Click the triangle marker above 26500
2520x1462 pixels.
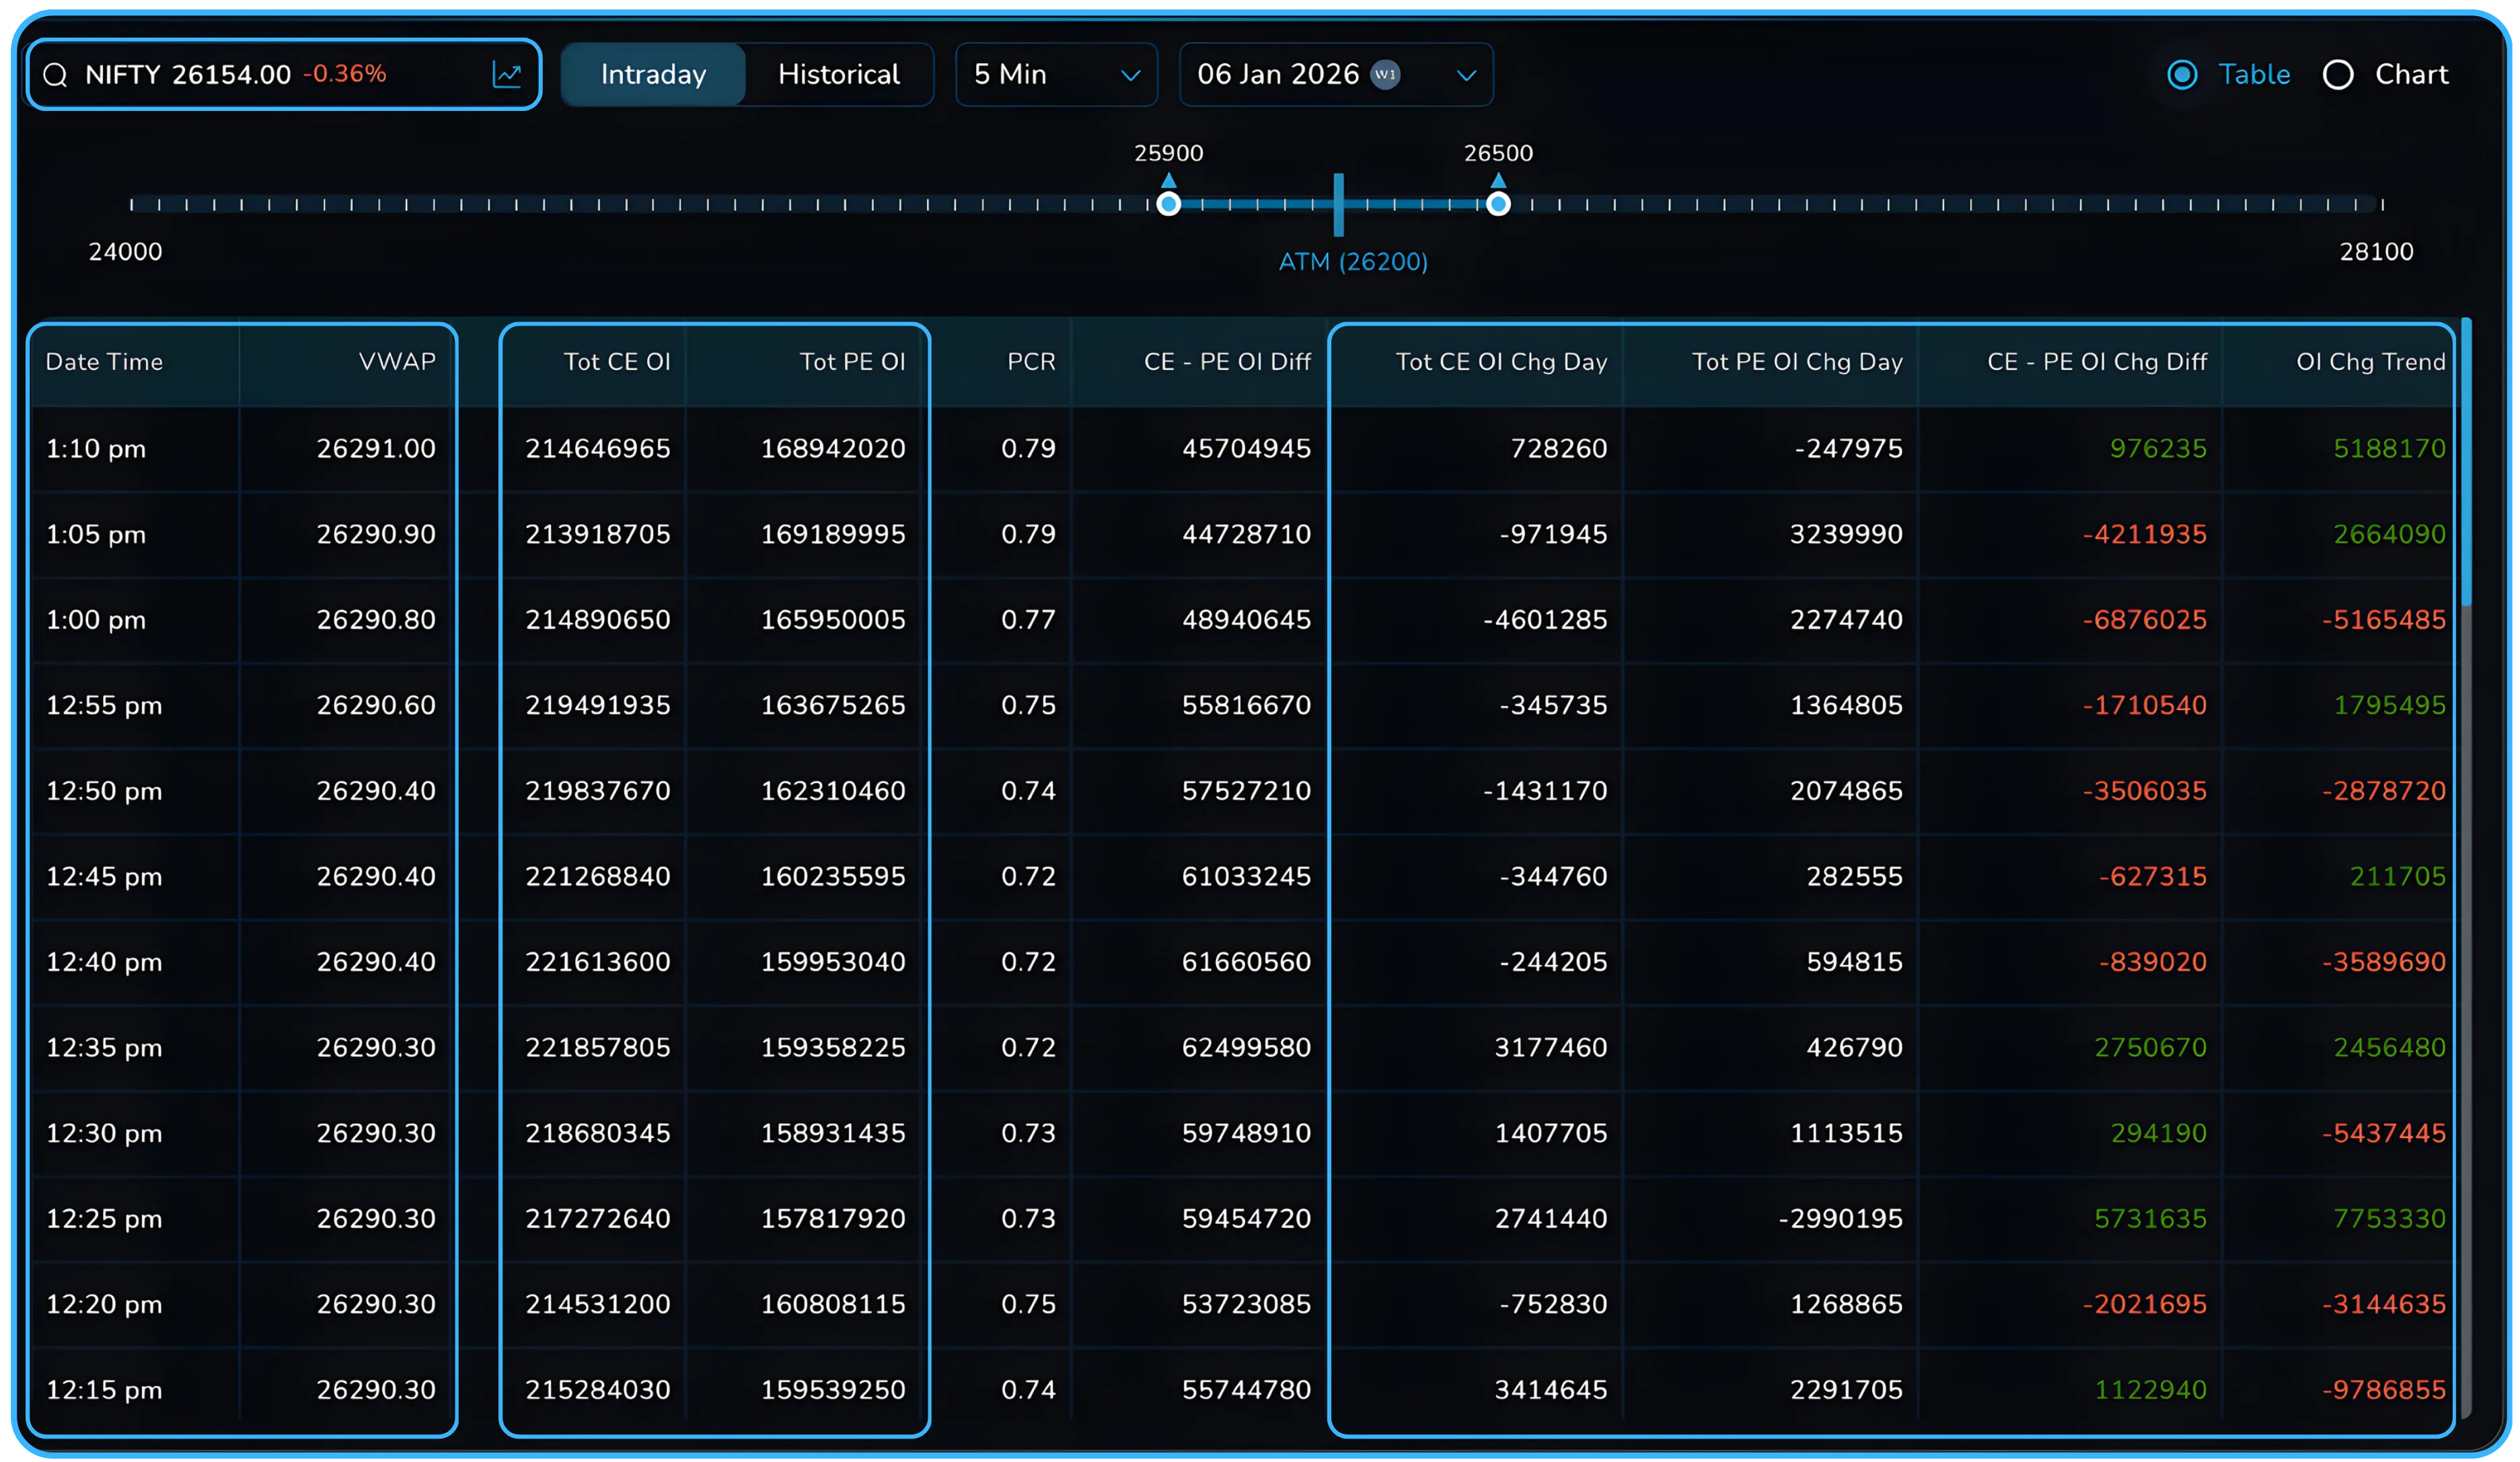(x=1498, y=181)
